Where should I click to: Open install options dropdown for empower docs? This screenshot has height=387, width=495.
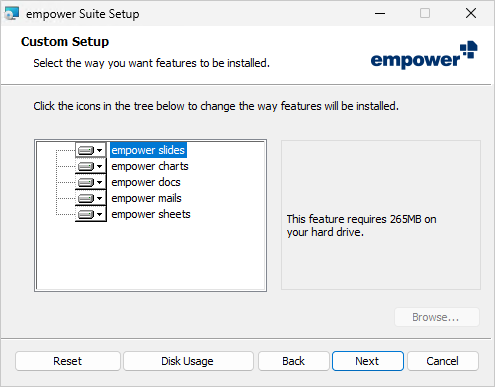[91, 182]
